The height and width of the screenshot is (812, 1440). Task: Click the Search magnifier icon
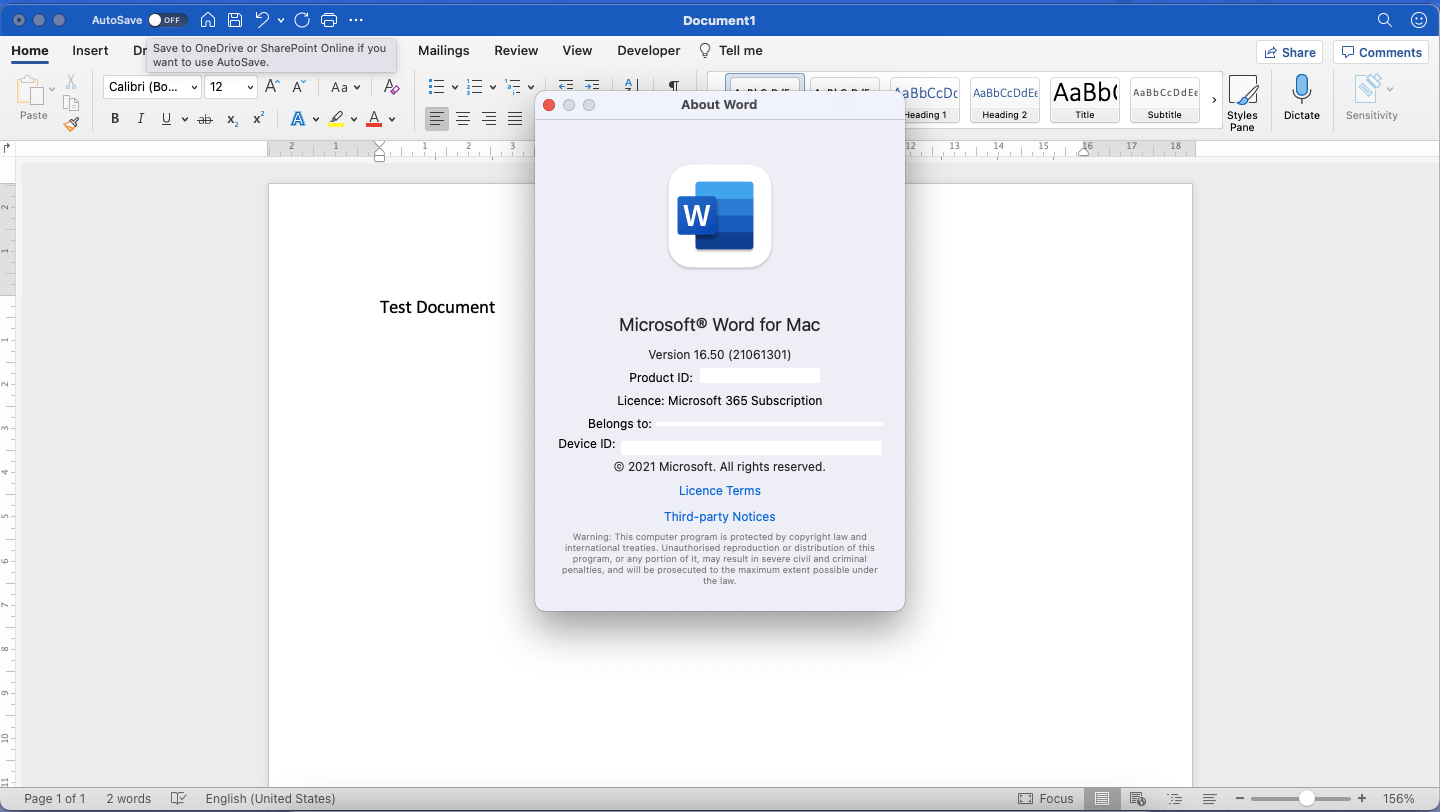1385,20
